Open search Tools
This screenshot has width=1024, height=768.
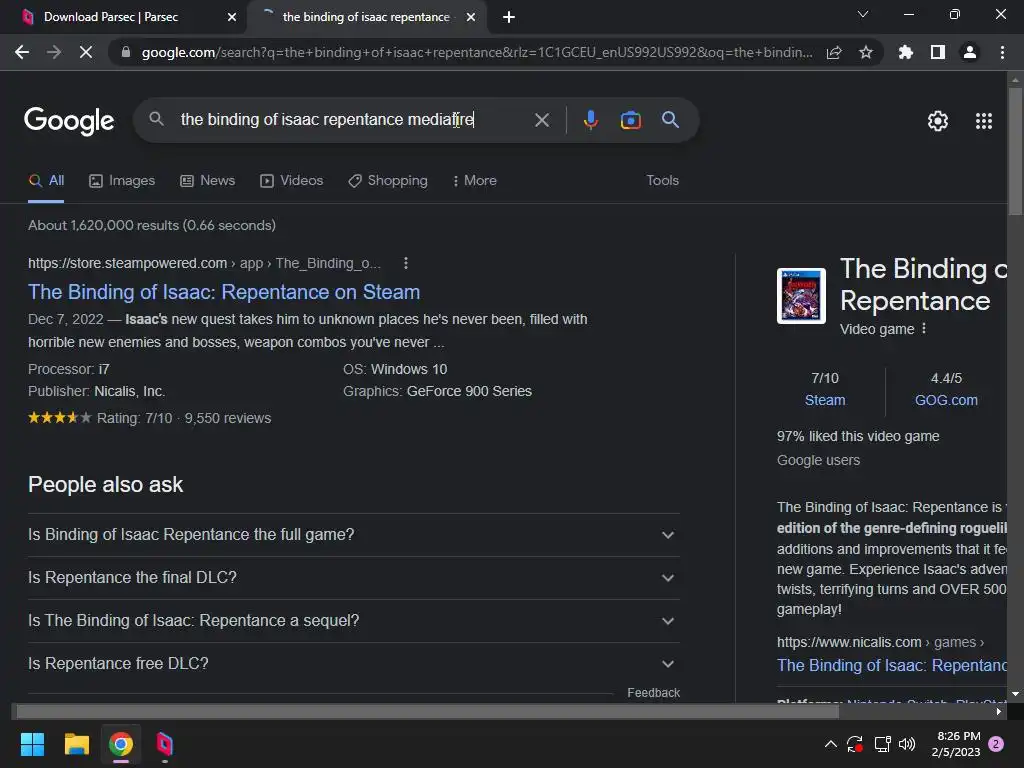point(662,181)
